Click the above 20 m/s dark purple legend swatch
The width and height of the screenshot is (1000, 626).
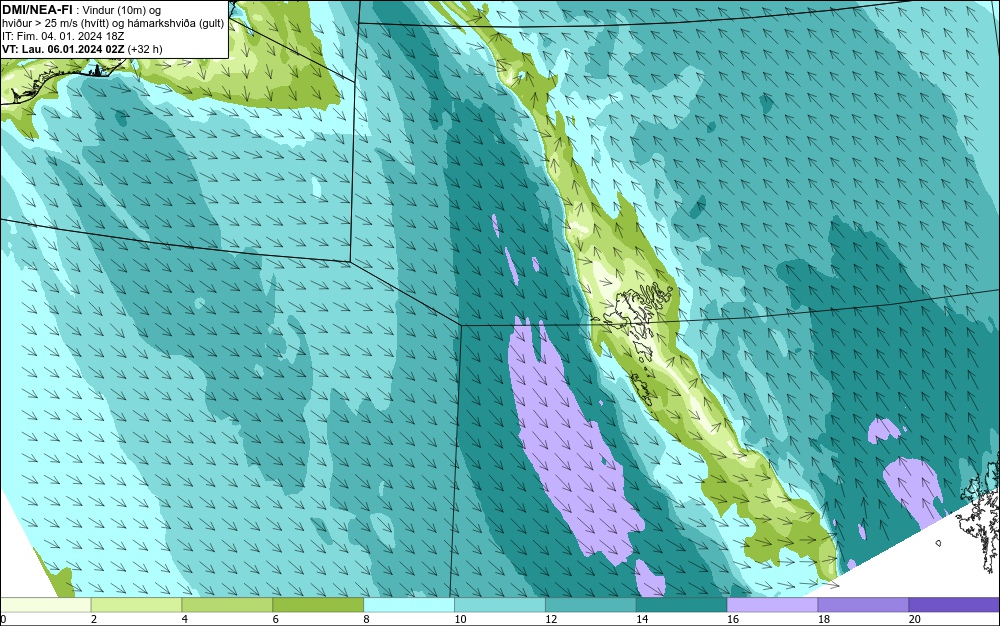954,604
